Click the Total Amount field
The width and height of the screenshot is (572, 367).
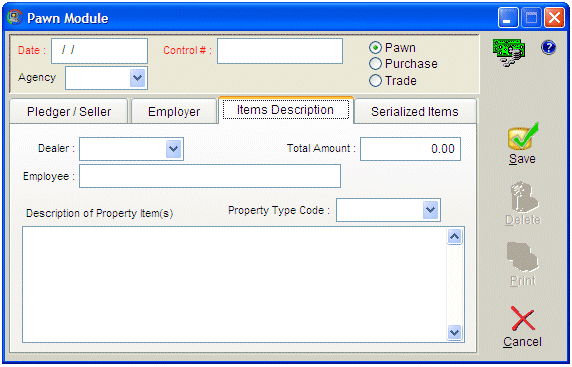[410, 149]
